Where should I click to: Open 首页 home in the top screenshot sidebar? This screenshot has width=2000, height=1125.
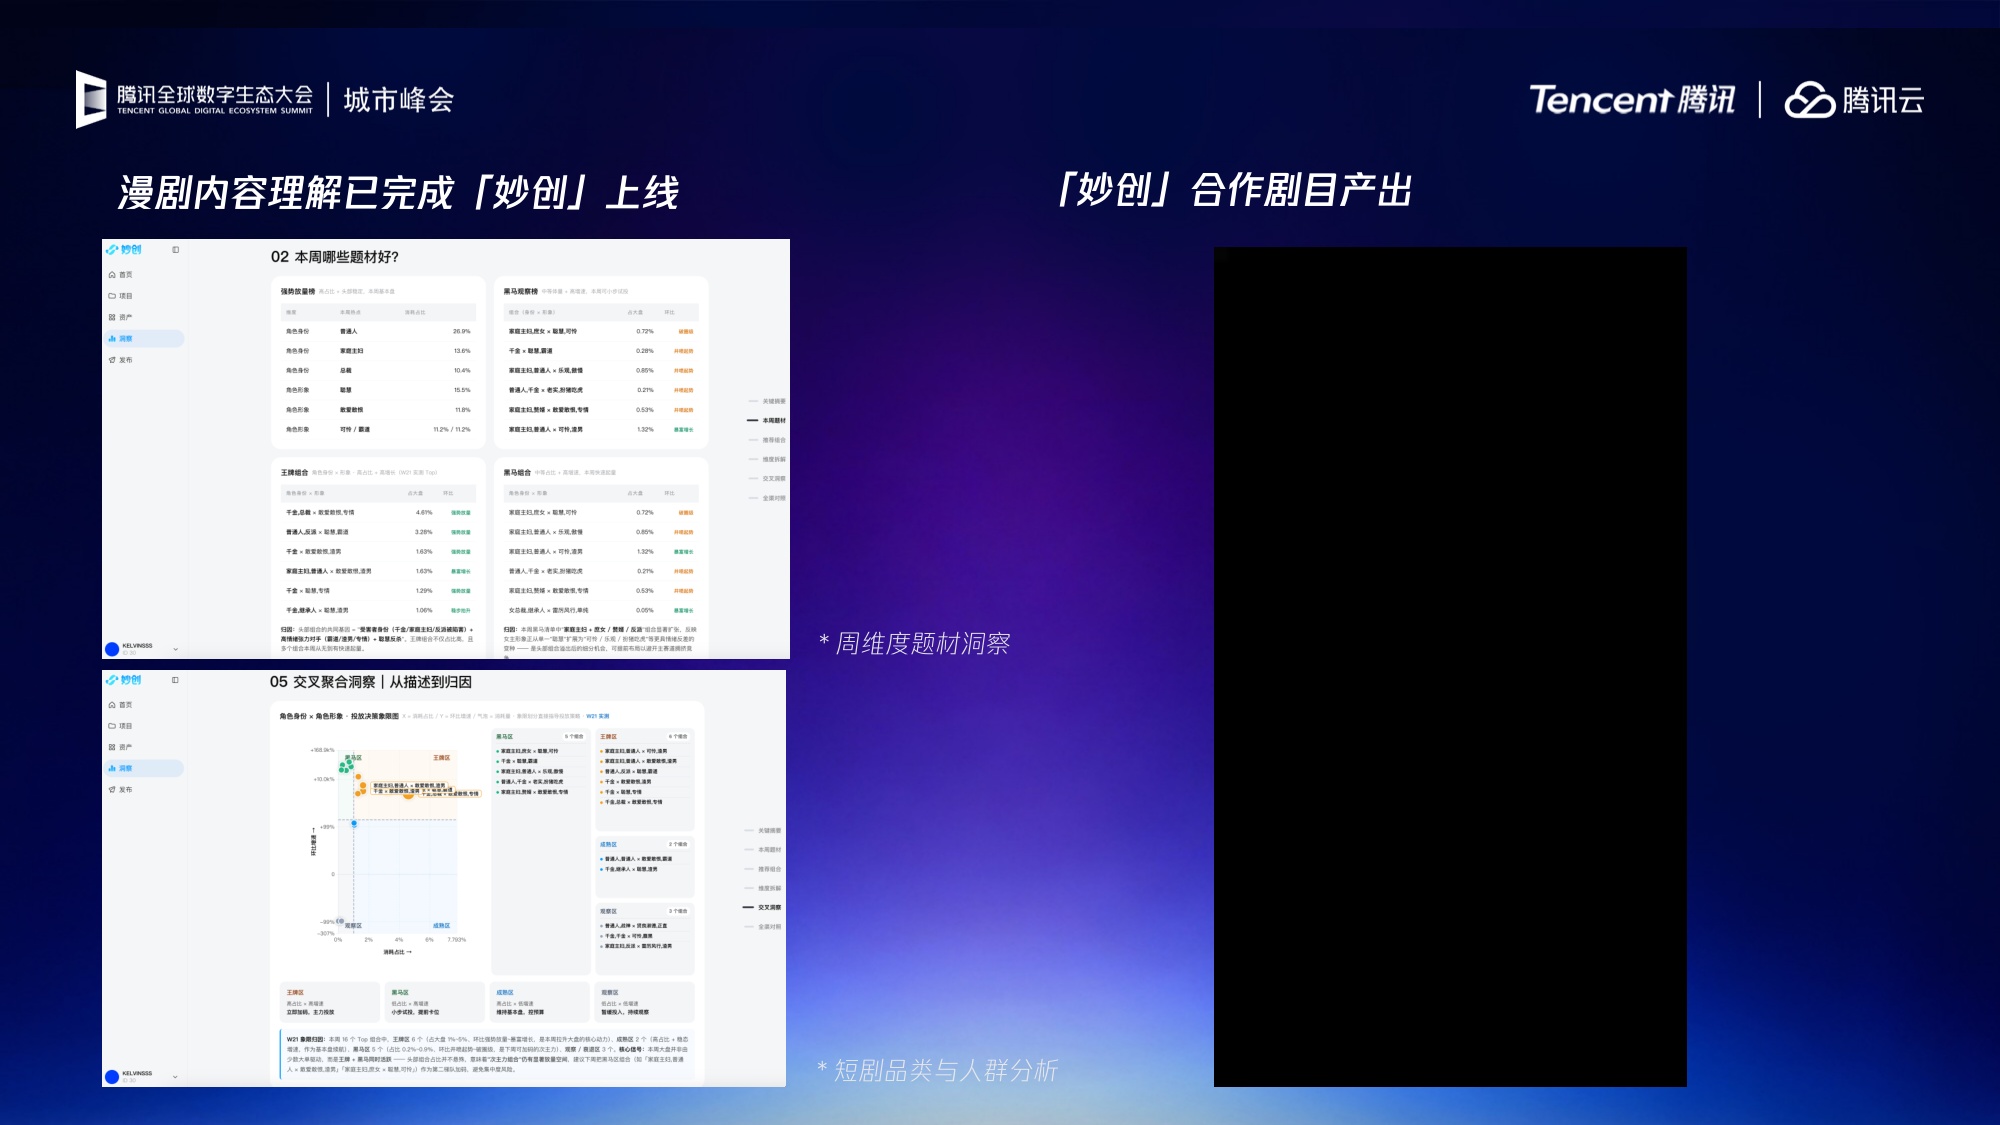[120, 275]
